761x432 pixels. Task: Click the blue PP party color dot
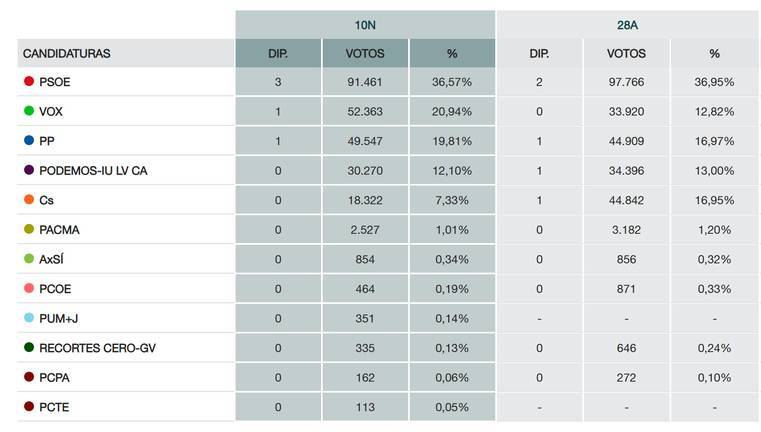tap(28, 141)
